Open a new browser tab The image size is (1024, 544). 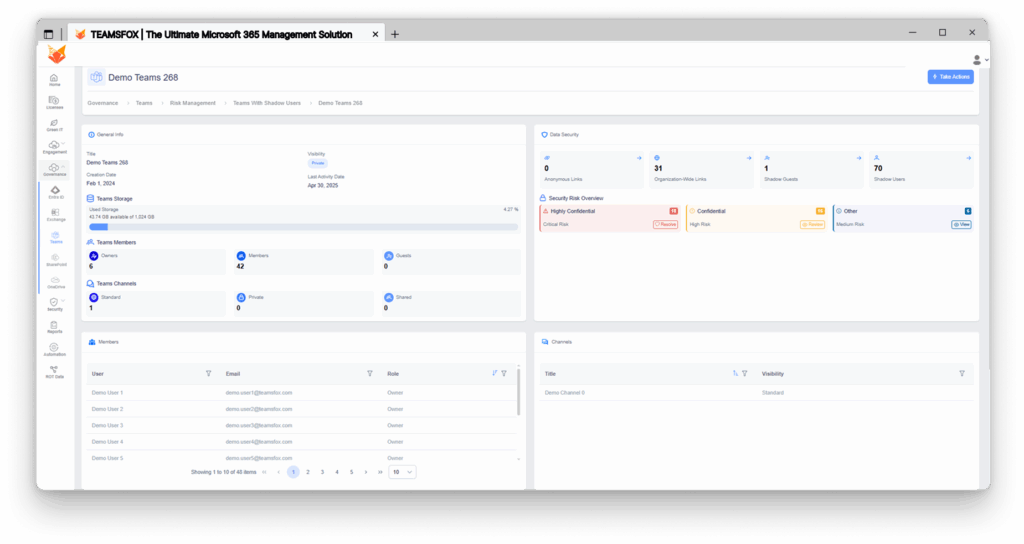point(394,34)
